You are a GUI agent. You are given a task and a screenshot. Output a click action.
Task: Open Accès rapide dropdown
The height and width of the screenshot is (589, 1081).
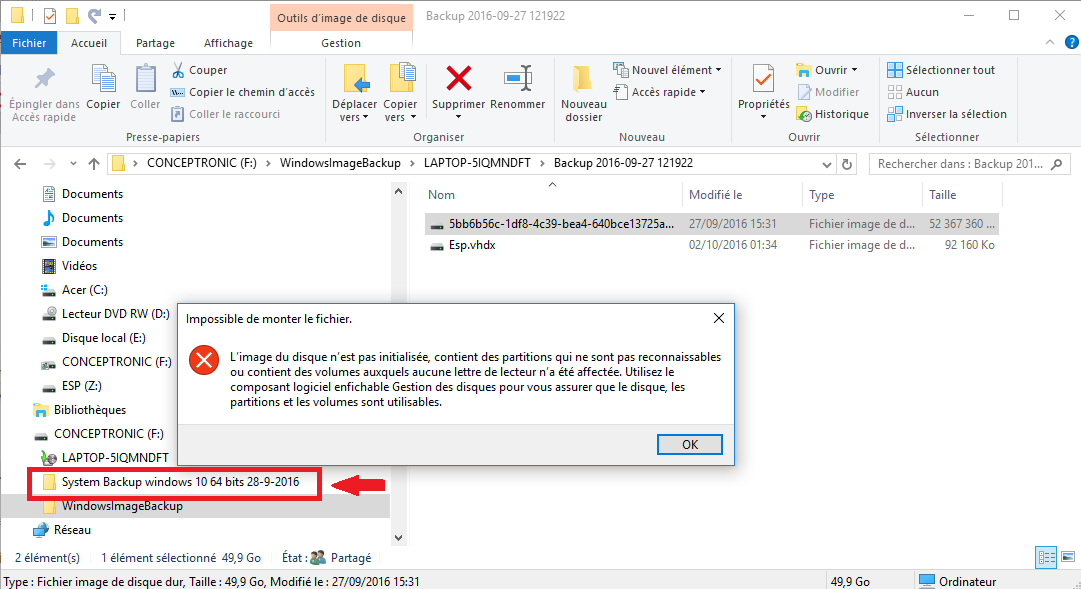pyautogui.click(x=659, y=92)
